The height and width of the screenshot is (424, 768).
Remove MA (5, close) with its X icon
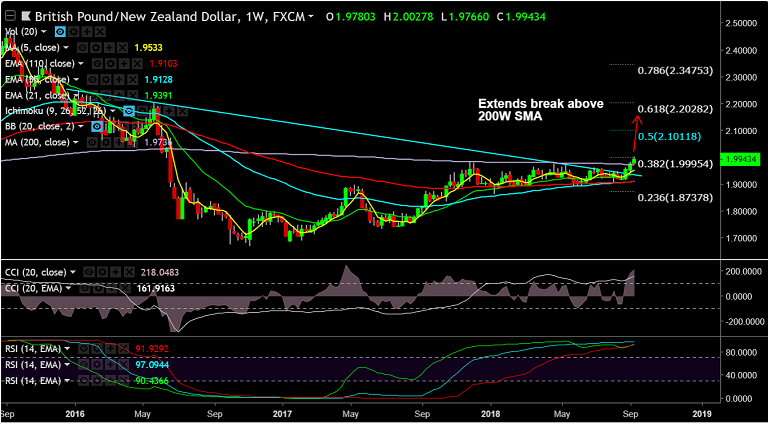click(x=123, y=48)
